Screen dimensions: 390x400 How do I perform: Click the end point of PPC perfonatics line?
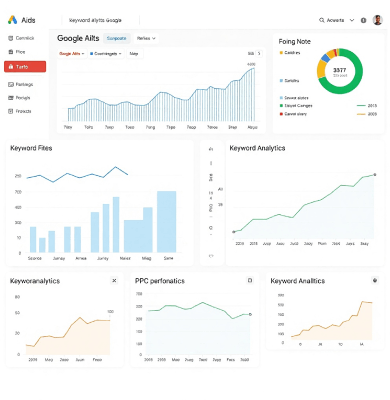[250, 314]
